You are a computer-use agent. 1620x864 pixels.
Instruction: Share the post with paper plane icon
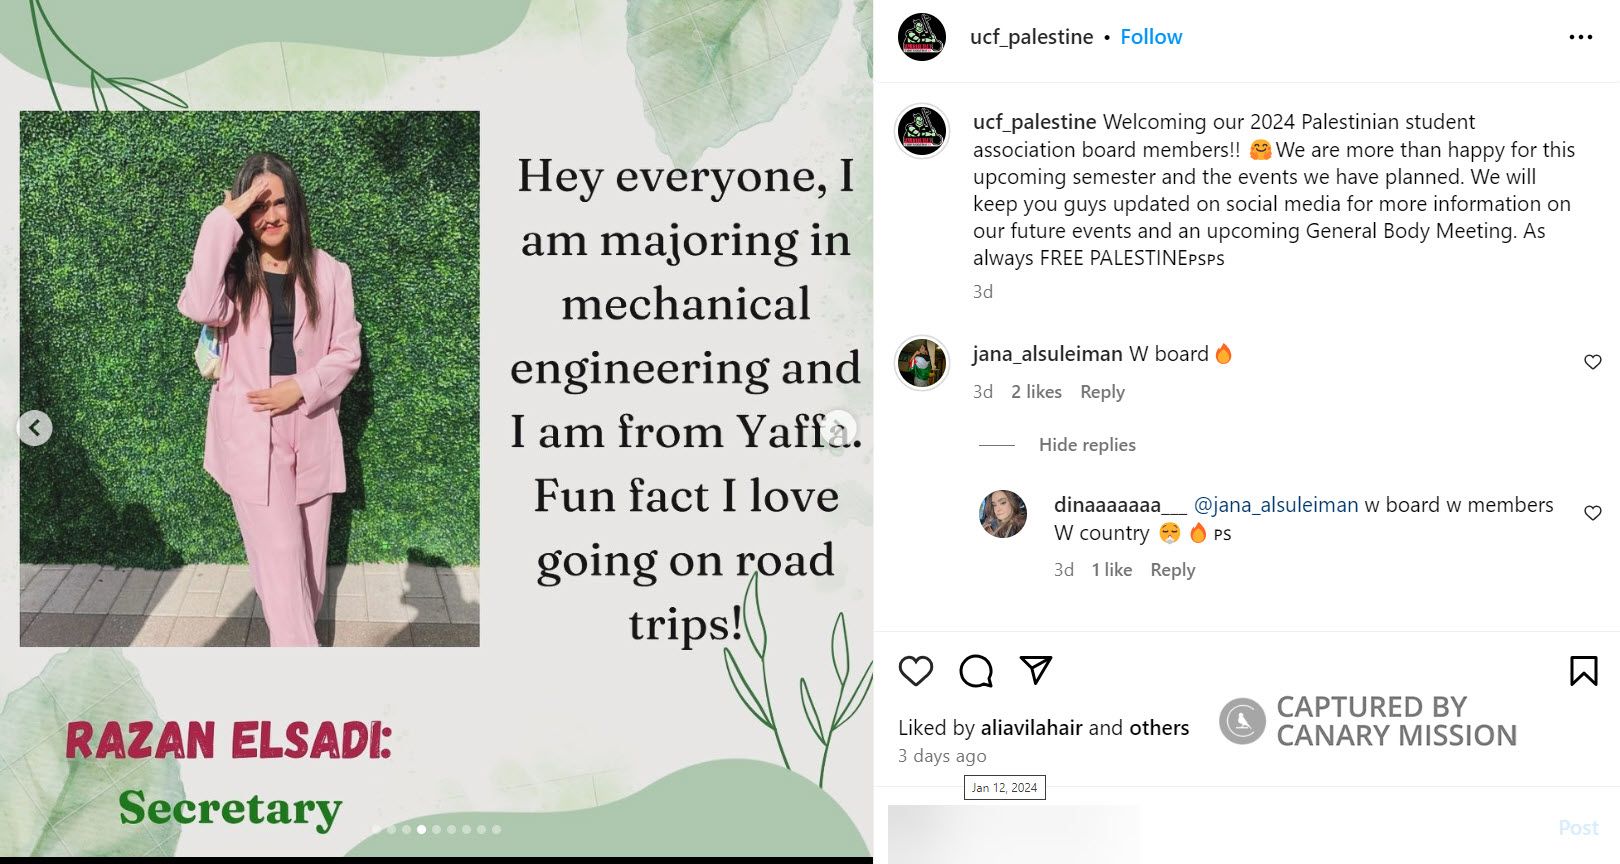click(1036, 670)
